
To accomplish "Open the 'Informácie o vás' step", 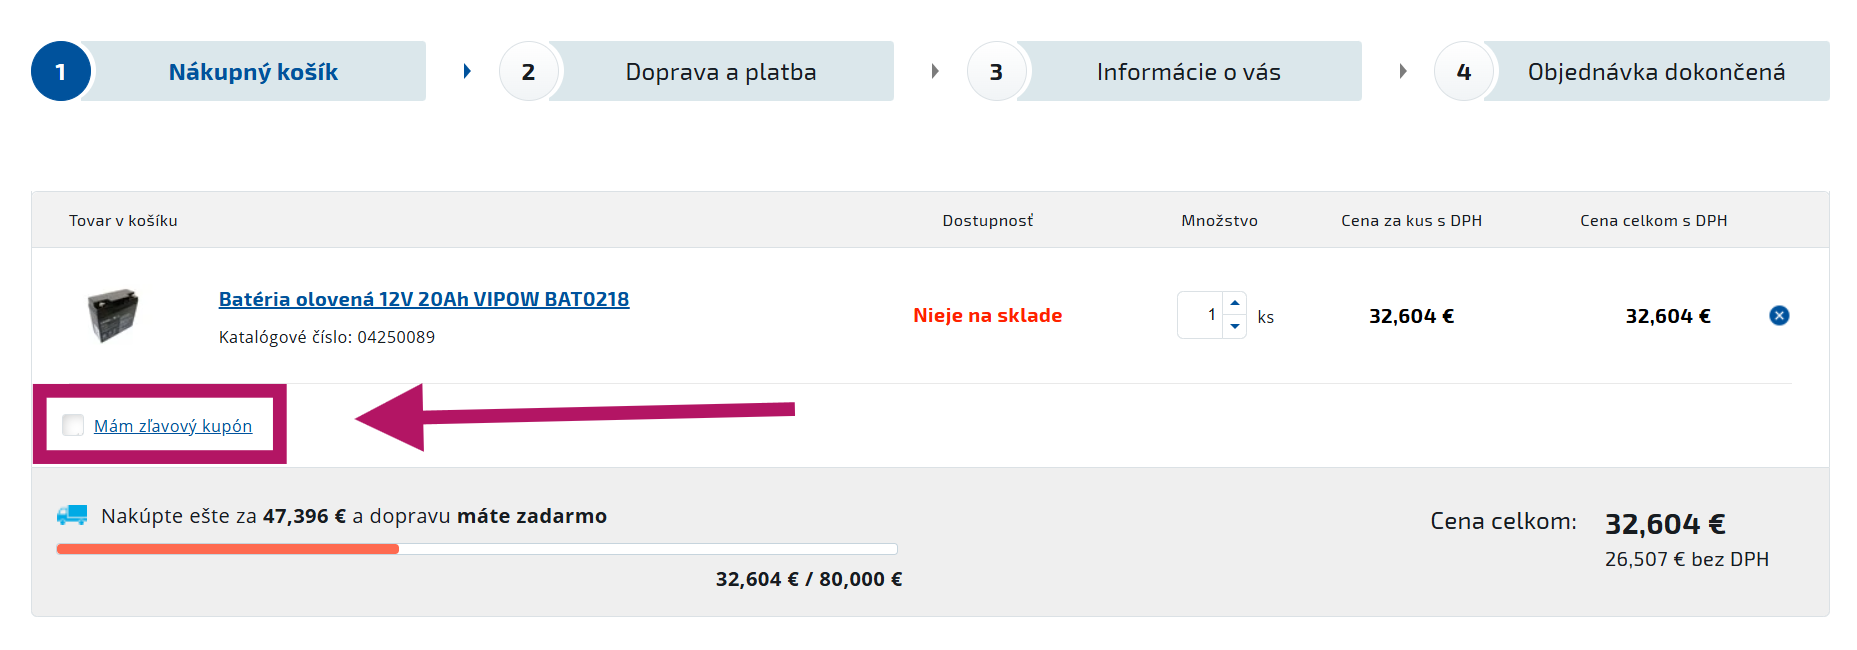I will coord(1188,72).
